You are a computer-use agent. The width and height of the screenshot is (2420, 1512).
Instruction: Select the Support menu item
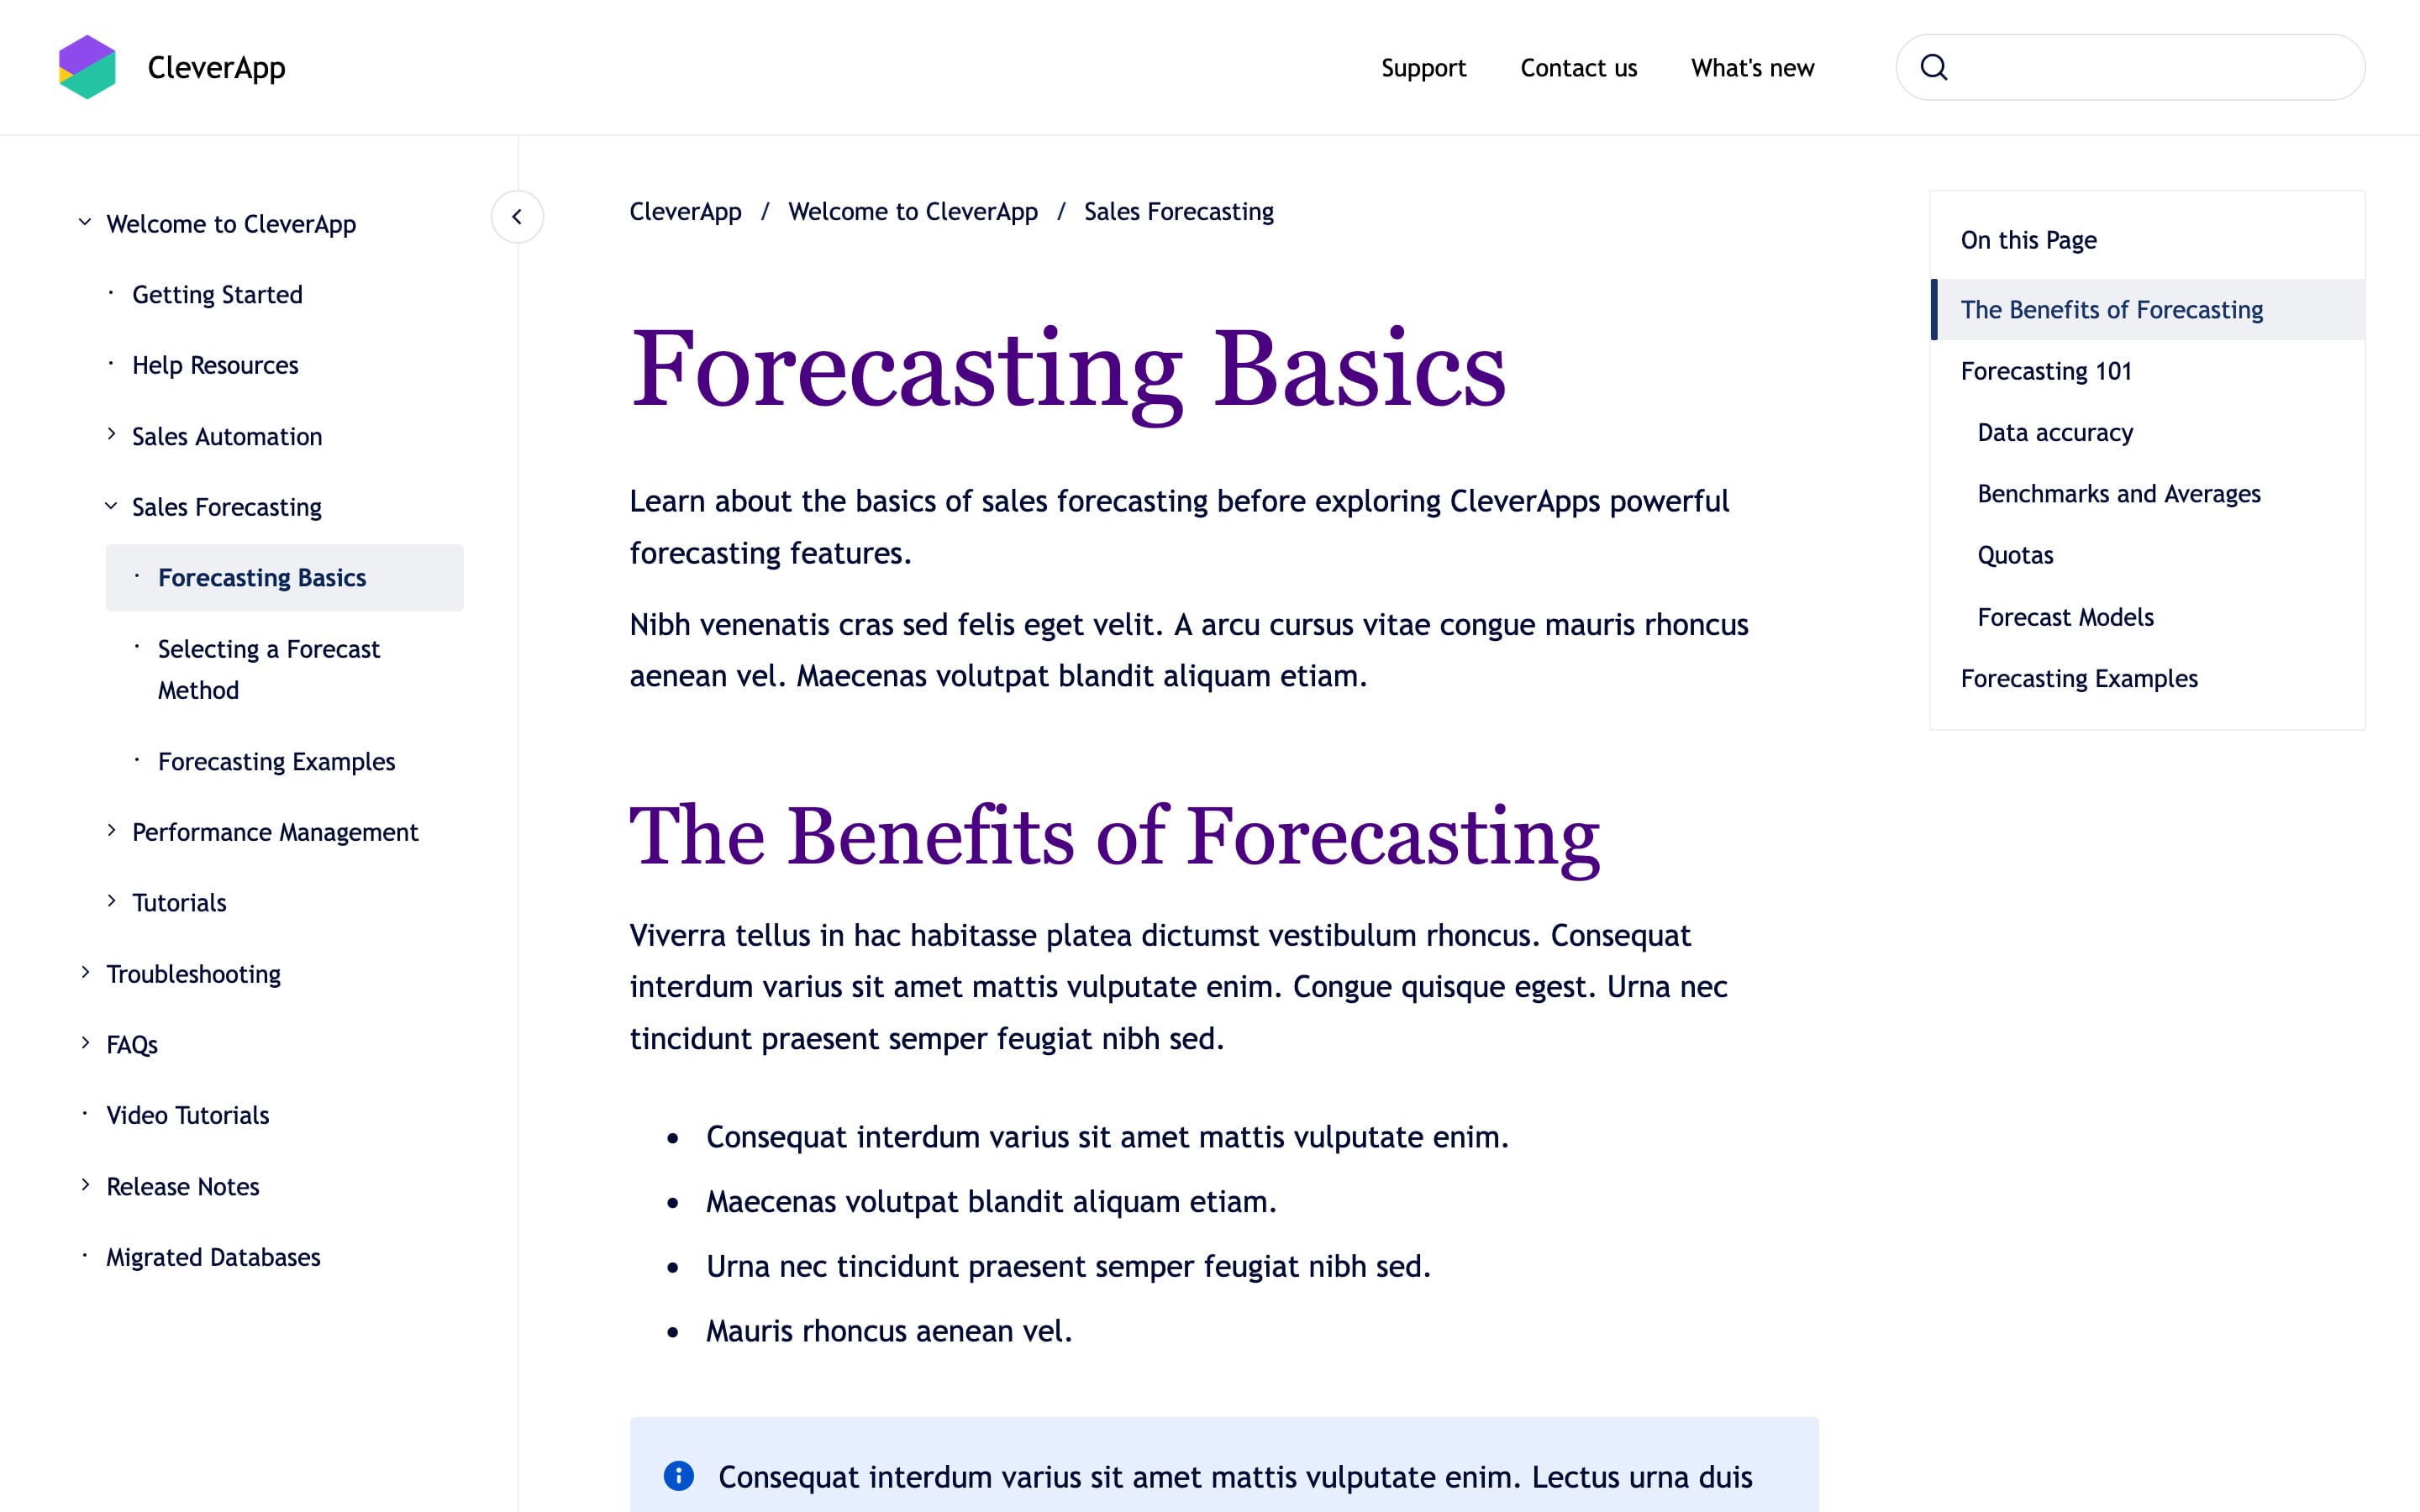1422,68
